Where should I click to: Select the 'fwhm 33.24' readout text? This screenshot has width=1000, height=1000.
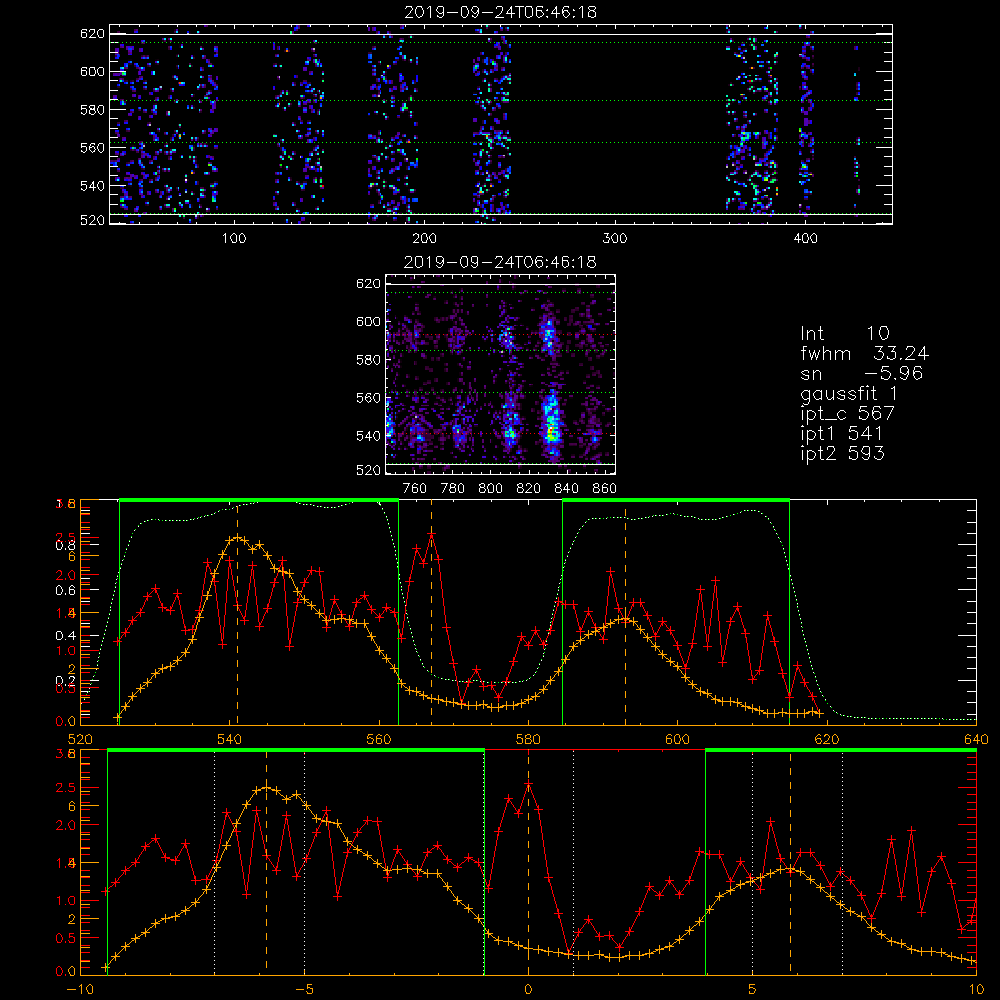pyautogui.click(x=864, y=353)
